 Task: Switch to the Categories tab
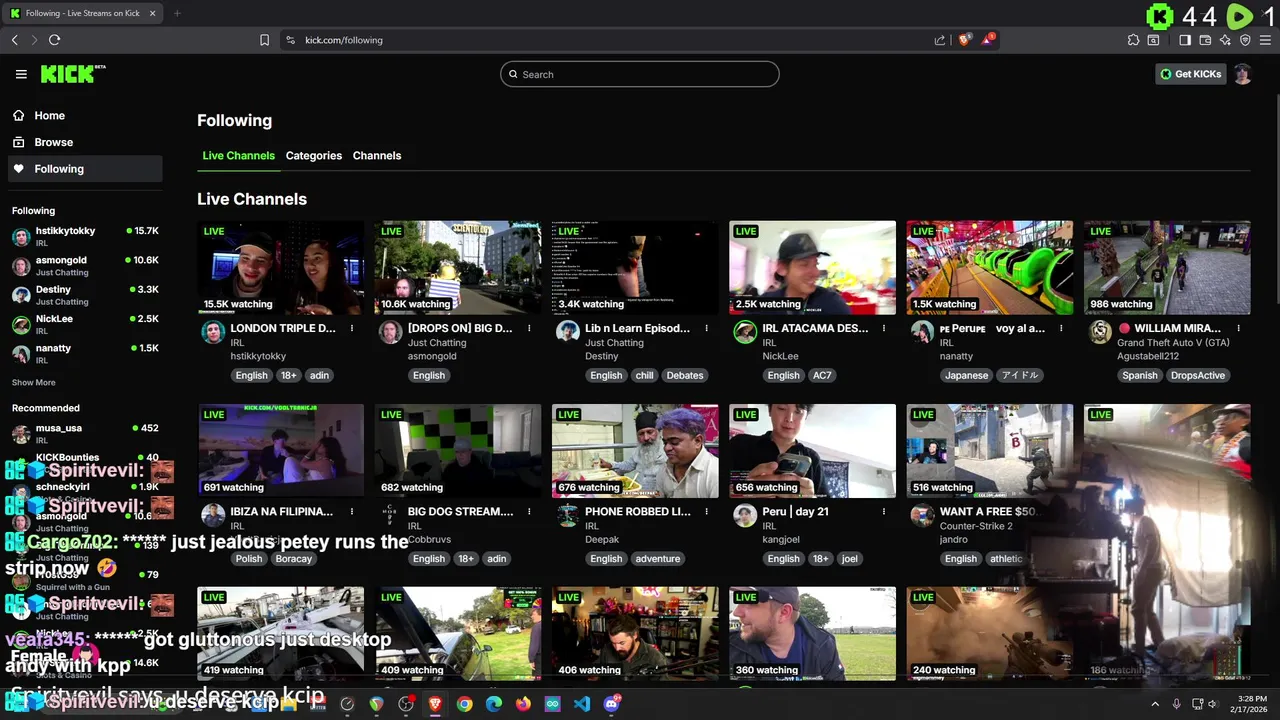314,156
